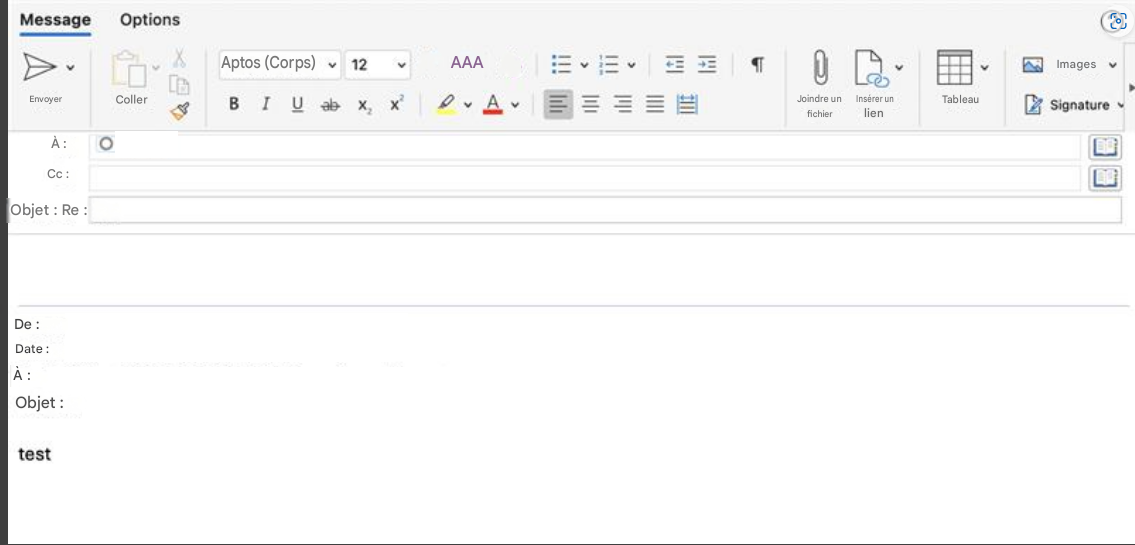This screenshot has height=545, width=1135.
Task: Click the "Date :" quoted header label
Action: 33,349
